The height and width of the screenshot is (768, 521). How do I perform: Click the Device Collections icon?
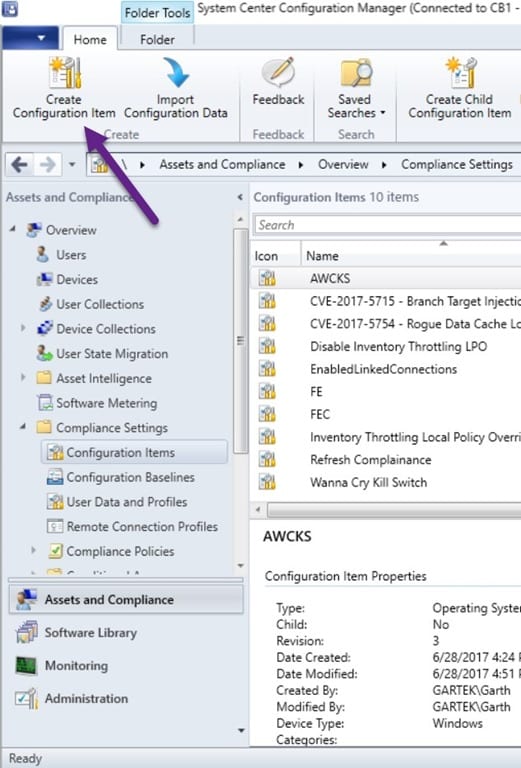[x=45, y=328]
